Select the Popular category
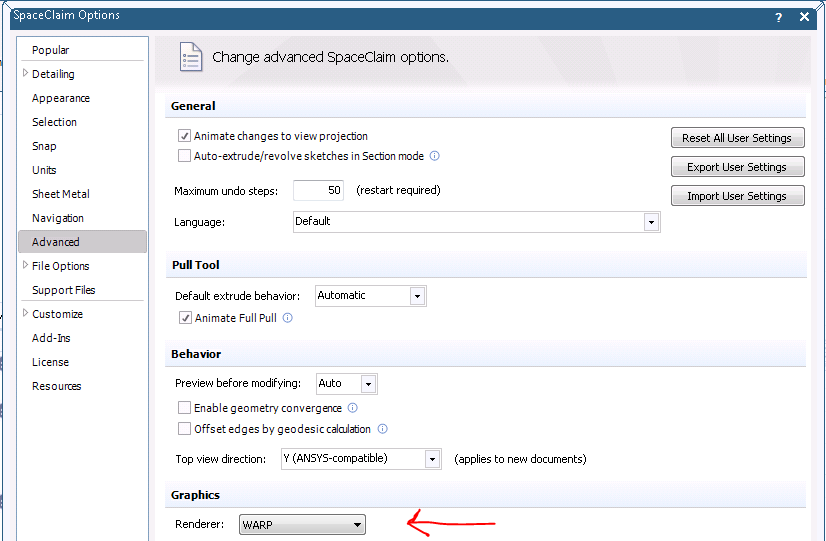Image resolution: width=826 pixels, height=541 pixels. (51, 50)
